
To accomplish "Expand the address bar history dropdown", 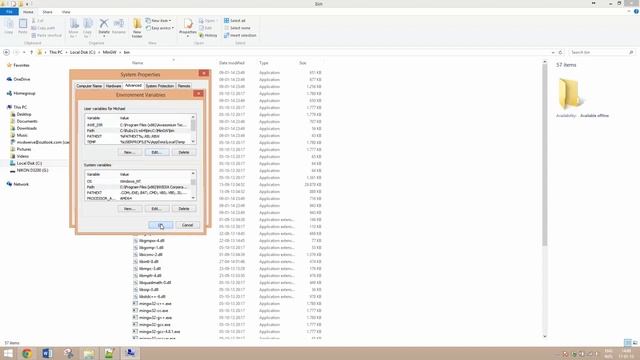I will [553, 52].
